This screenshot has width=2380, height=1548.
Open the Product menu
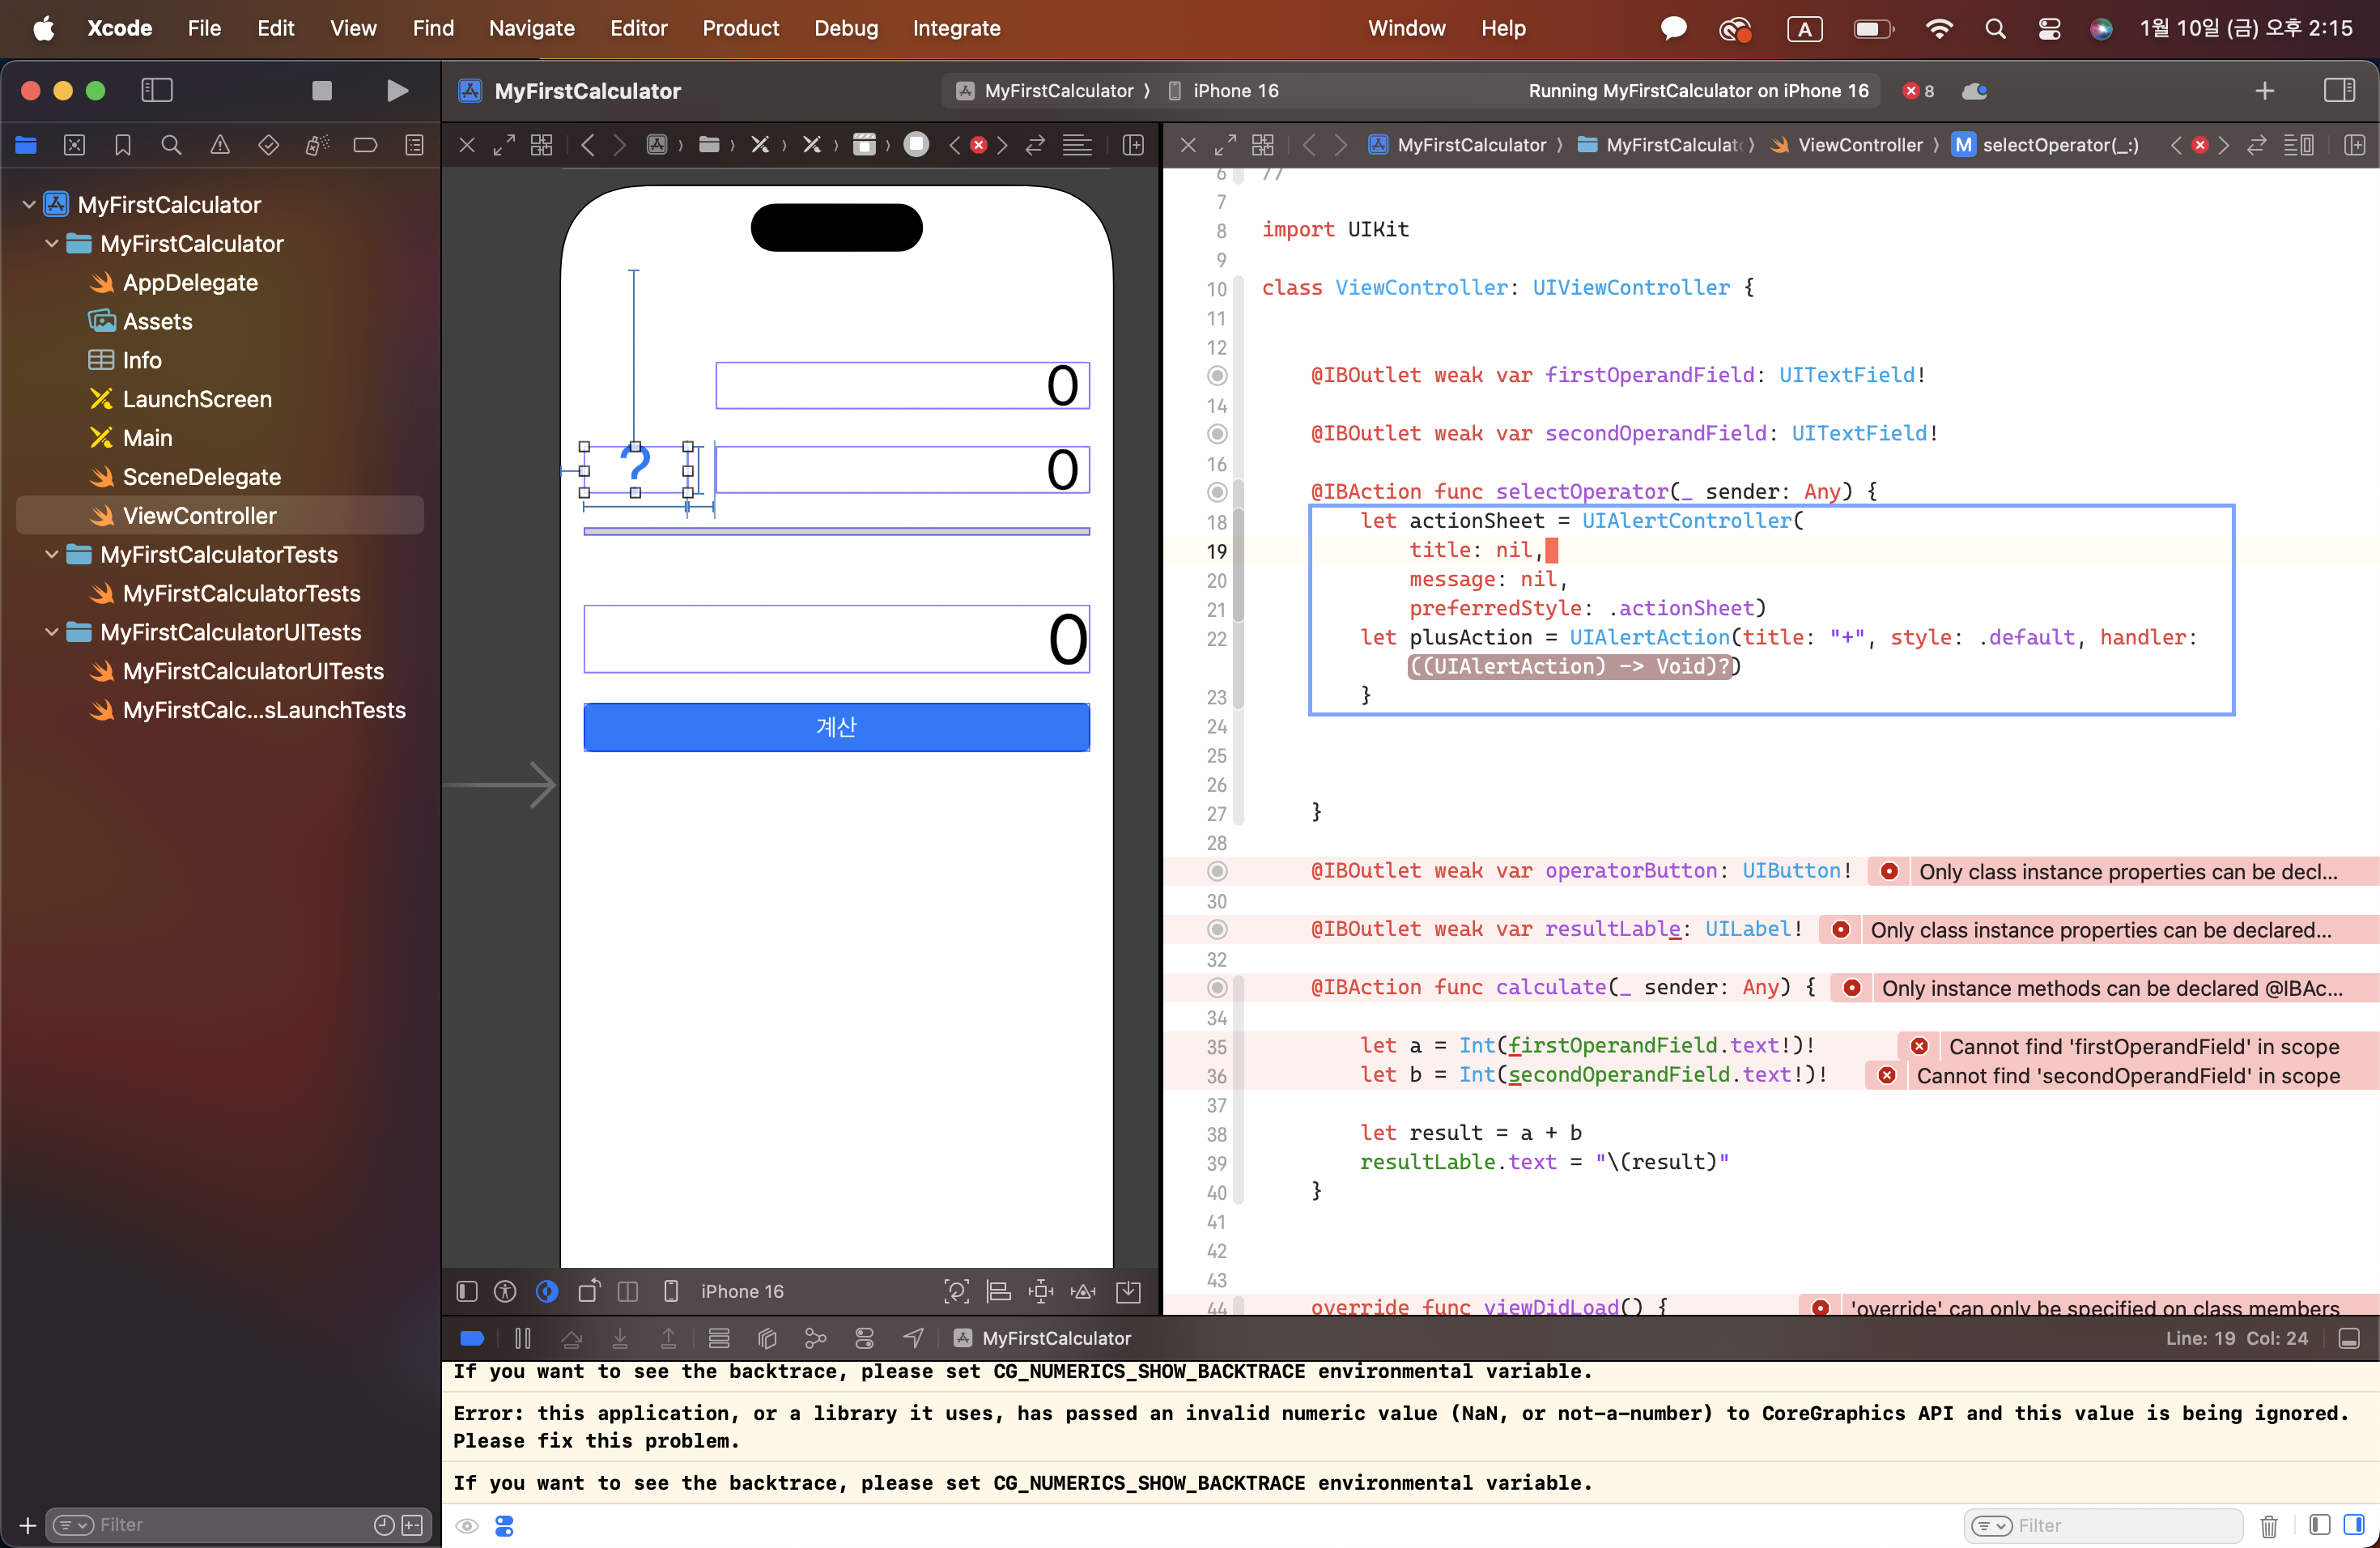click(x=740, y=28)
